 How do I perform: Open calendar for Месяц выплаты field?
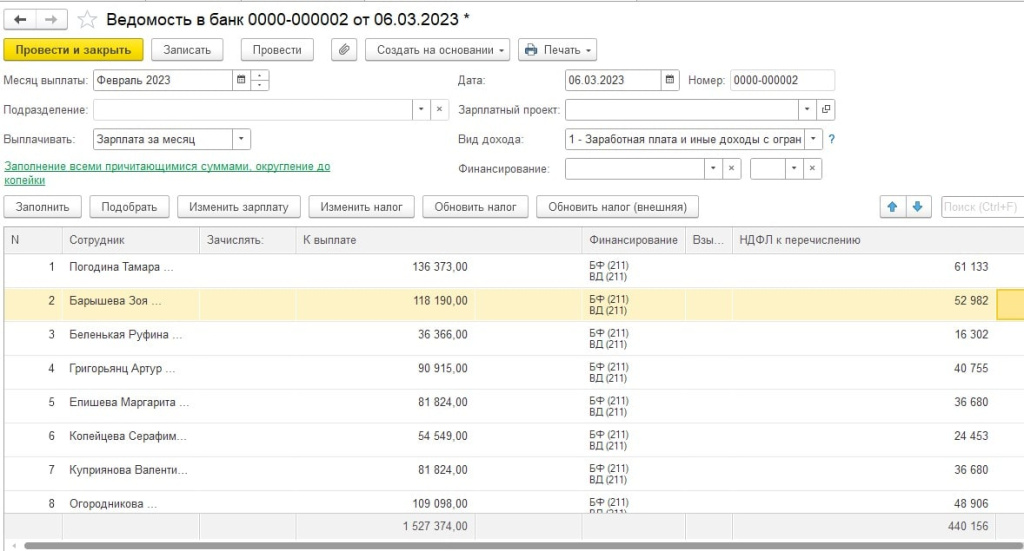[241, 80]
